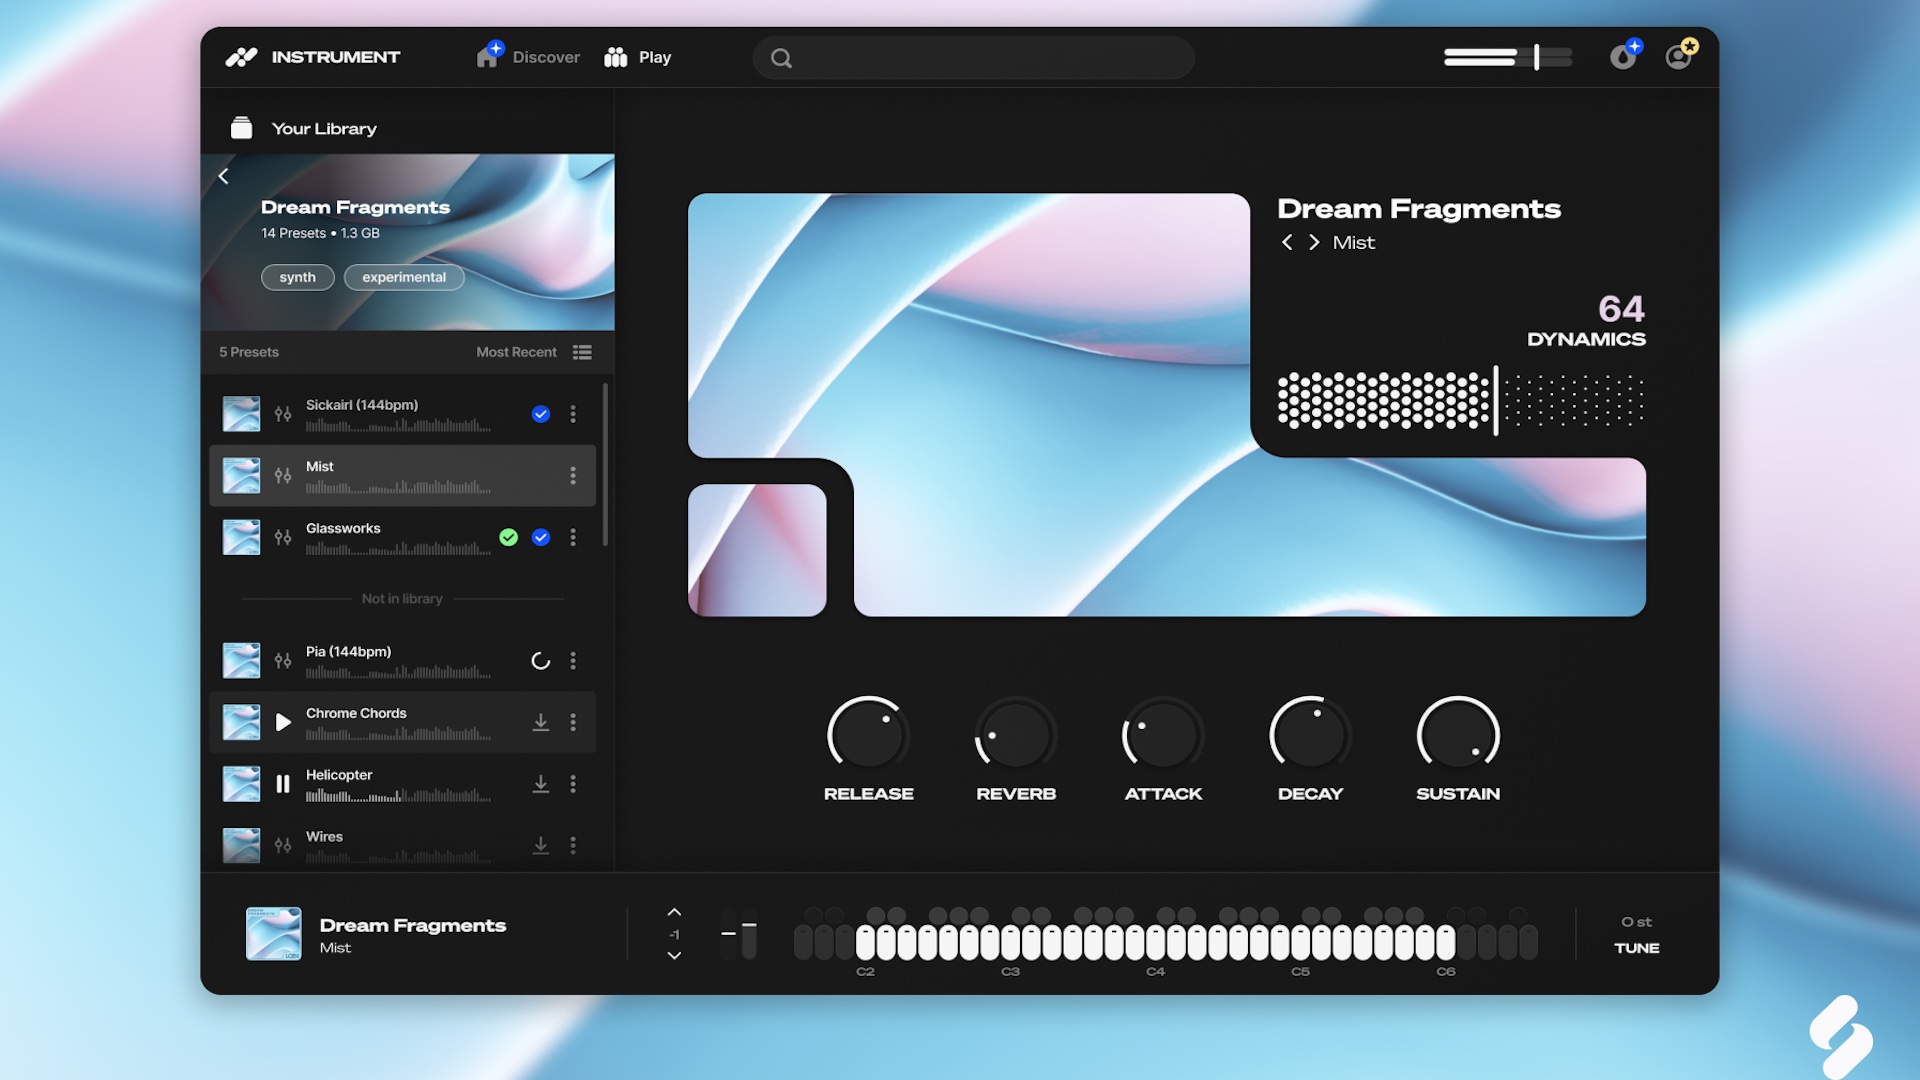Download the Wires preset
The image size is (1920, 1080).
coord(541,845)
